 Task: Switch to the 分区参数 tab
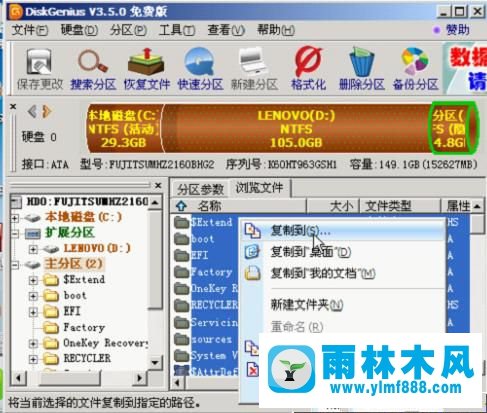(x=200, y=189)
